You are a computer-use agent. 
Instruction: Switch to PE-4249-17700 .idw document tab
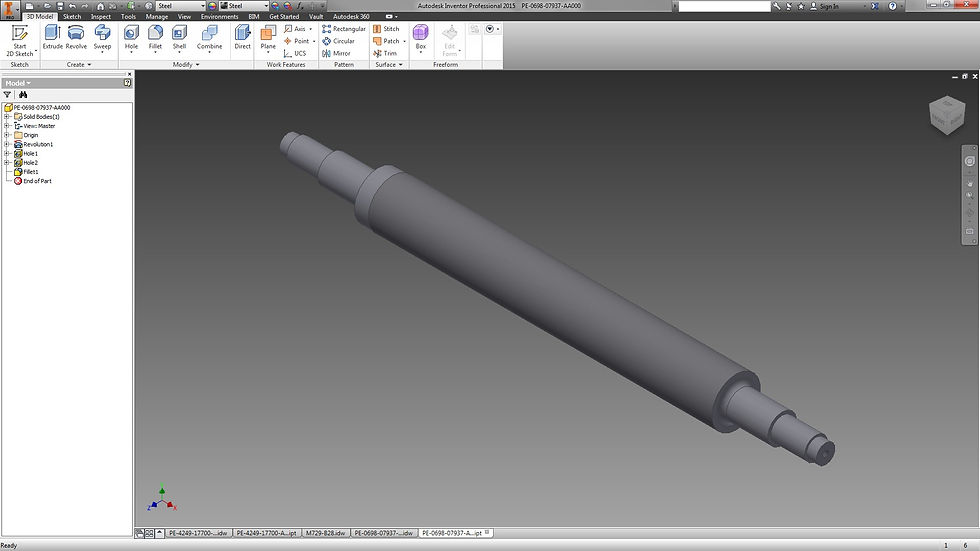(x=198, y=533)
